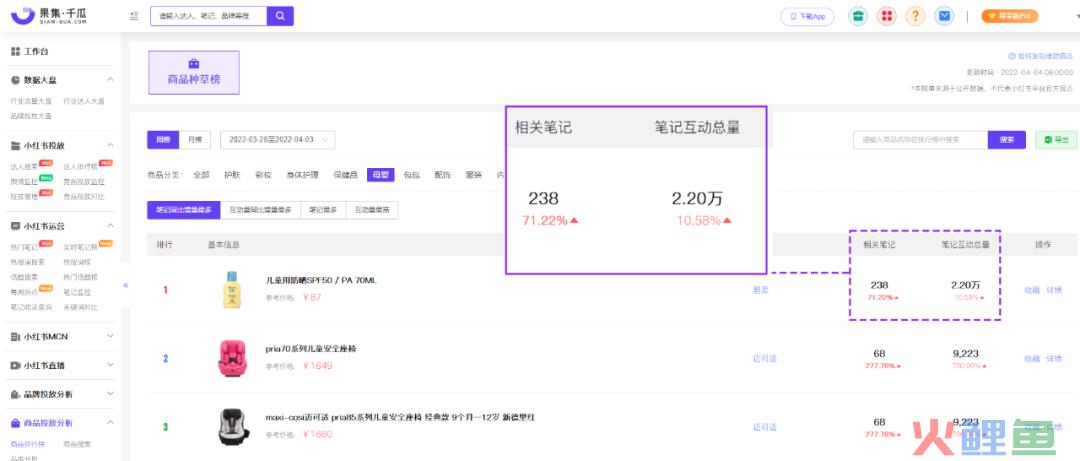
Task: Collapse the 小红书投放 section chevron
Action: (110, 145)
